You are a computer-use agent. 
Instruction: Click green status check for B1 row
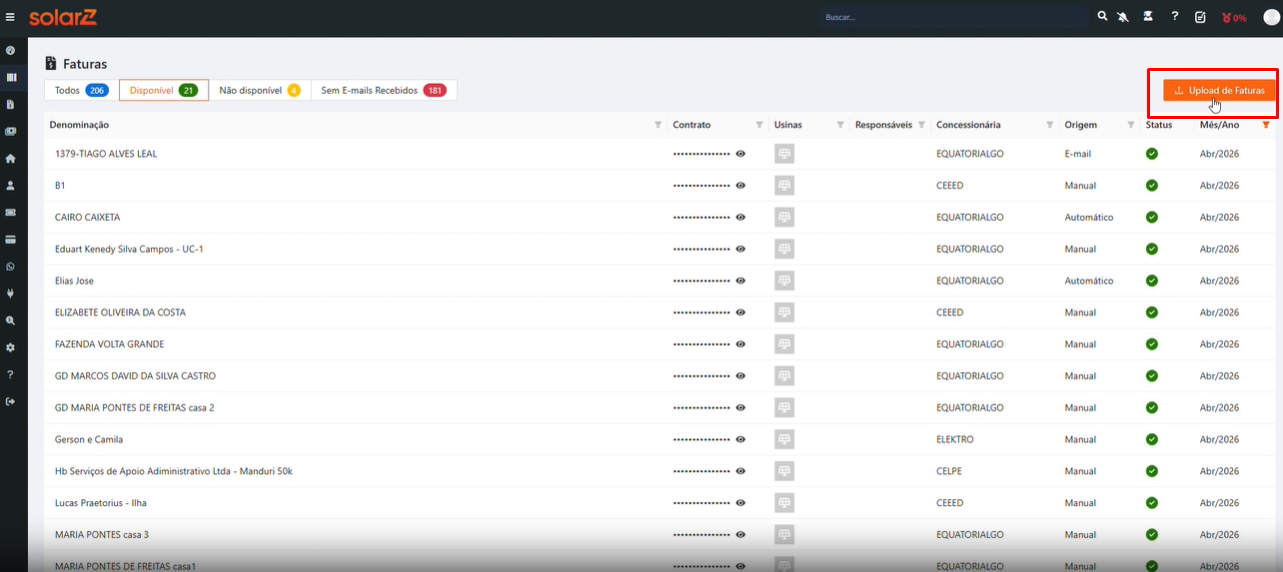(x=1152, y=186)
